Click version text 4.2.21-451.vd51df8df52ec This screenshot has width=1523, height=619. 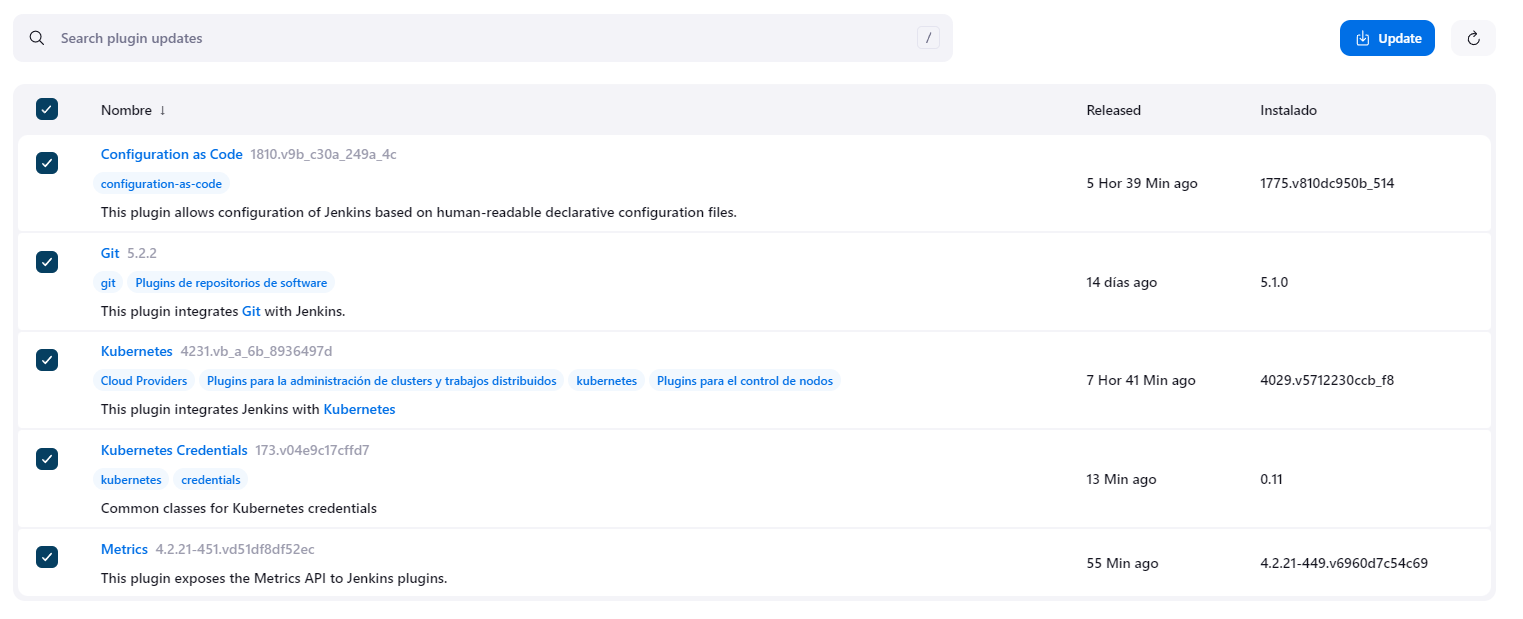235,549
